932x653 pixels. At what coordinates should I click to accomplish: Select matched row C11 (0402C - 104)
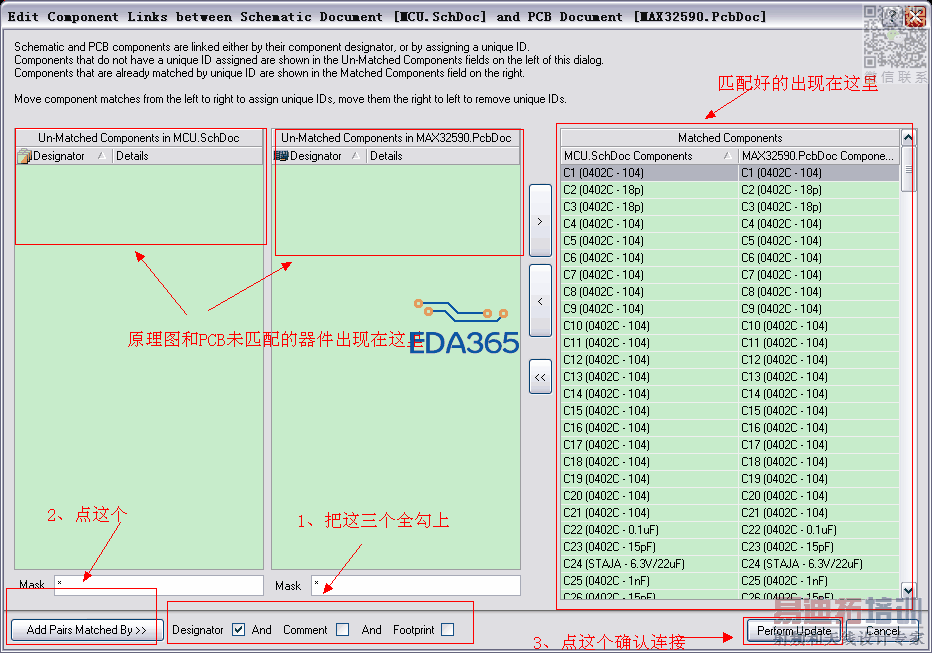coord(730,343)
